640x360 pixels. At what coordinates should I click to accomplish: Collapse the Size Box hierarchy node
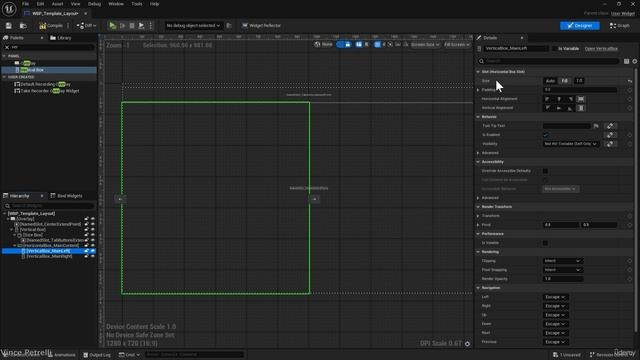pyautogui.click(x=15, y=235)
